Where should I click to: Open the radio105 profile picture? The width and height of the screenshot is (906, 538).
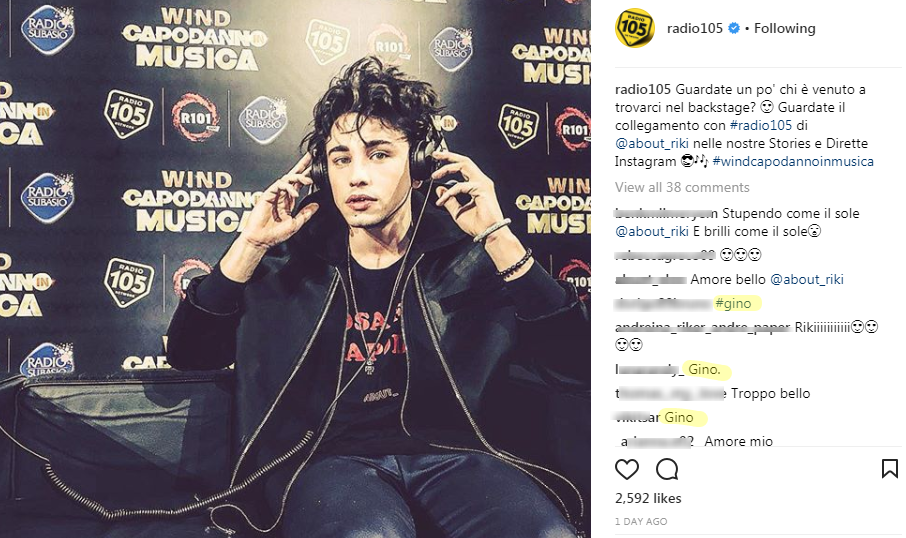tap(634, 28)
